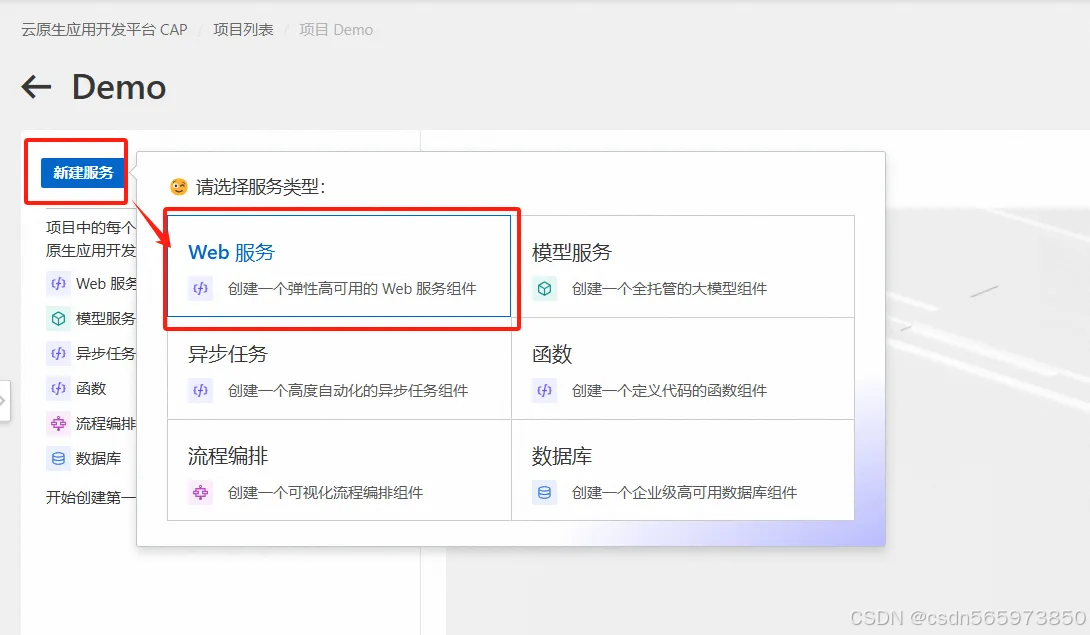1090x635 pixels.
Task: Click the 模型服务 cube icon in the dialog
Action: (x=544, y=288)
